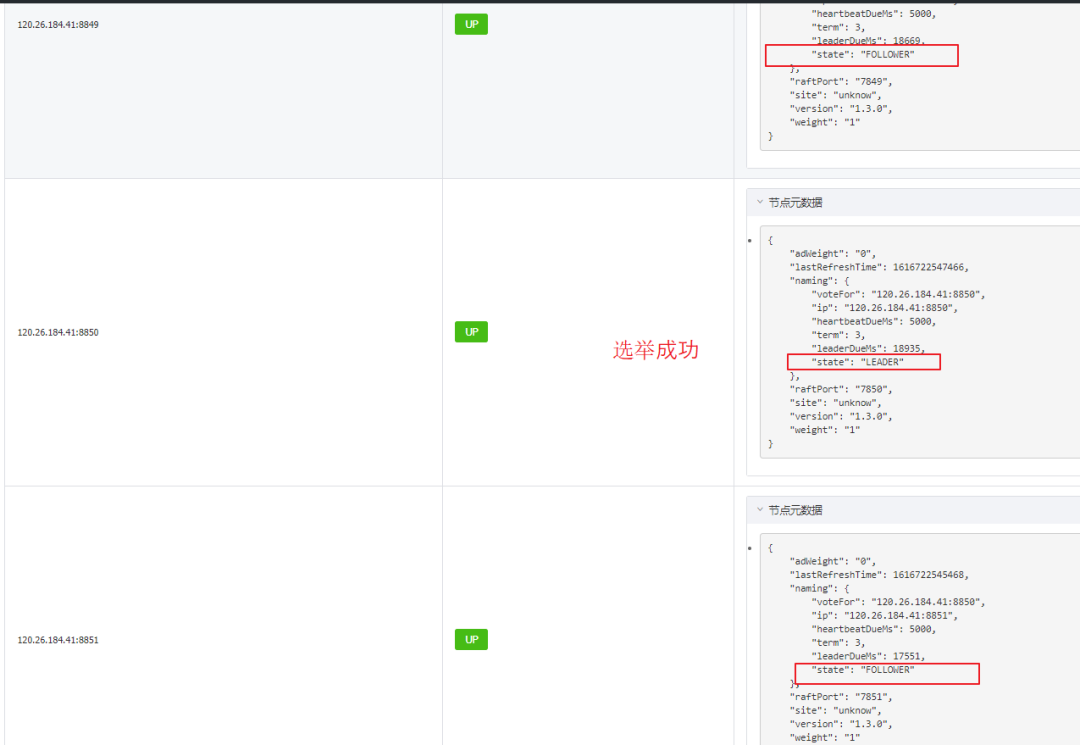Click the "ip": "120.26.184.41:8851" metadata line
This screenshot has width=1080, height=745.
(885, 616)
